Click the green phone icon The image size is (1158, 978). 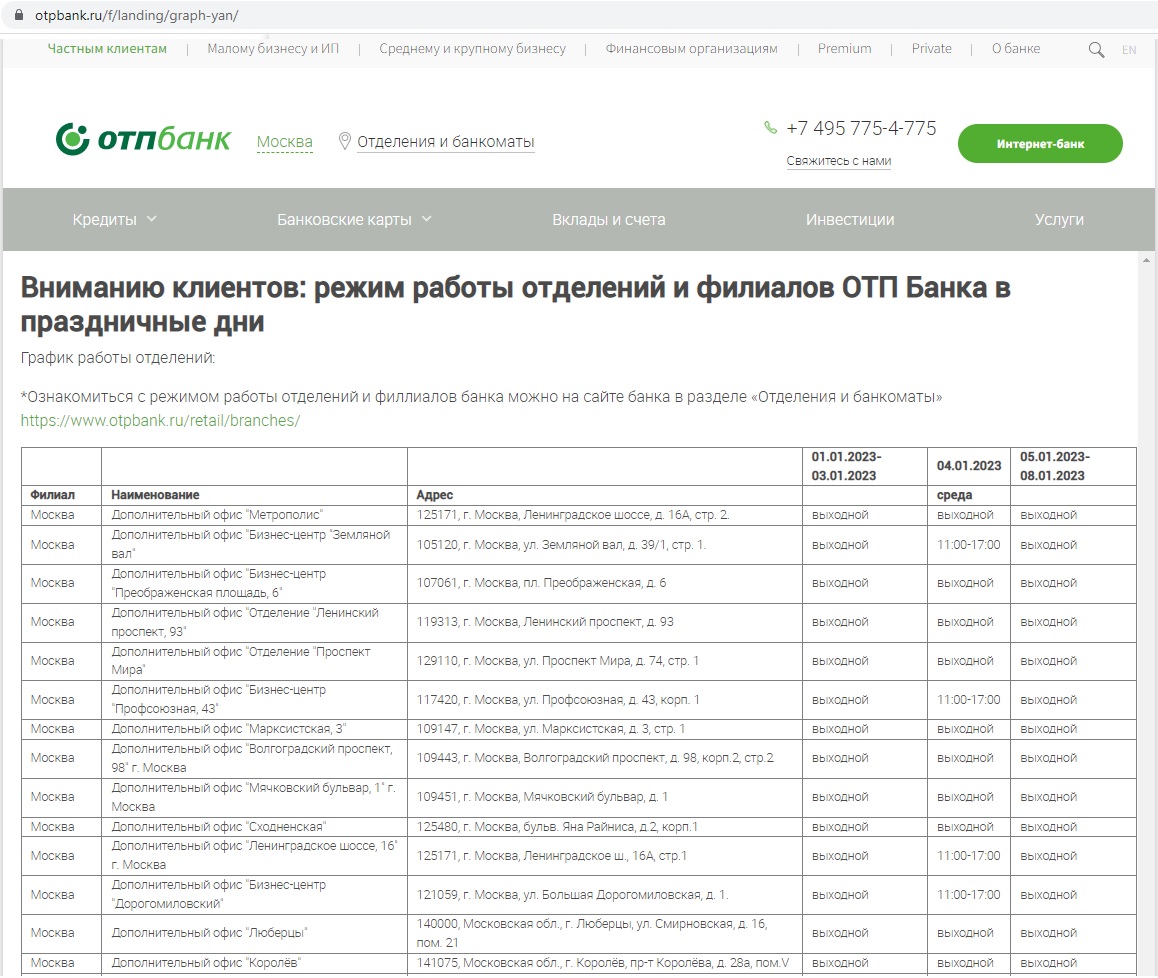[x=770, y=128]
